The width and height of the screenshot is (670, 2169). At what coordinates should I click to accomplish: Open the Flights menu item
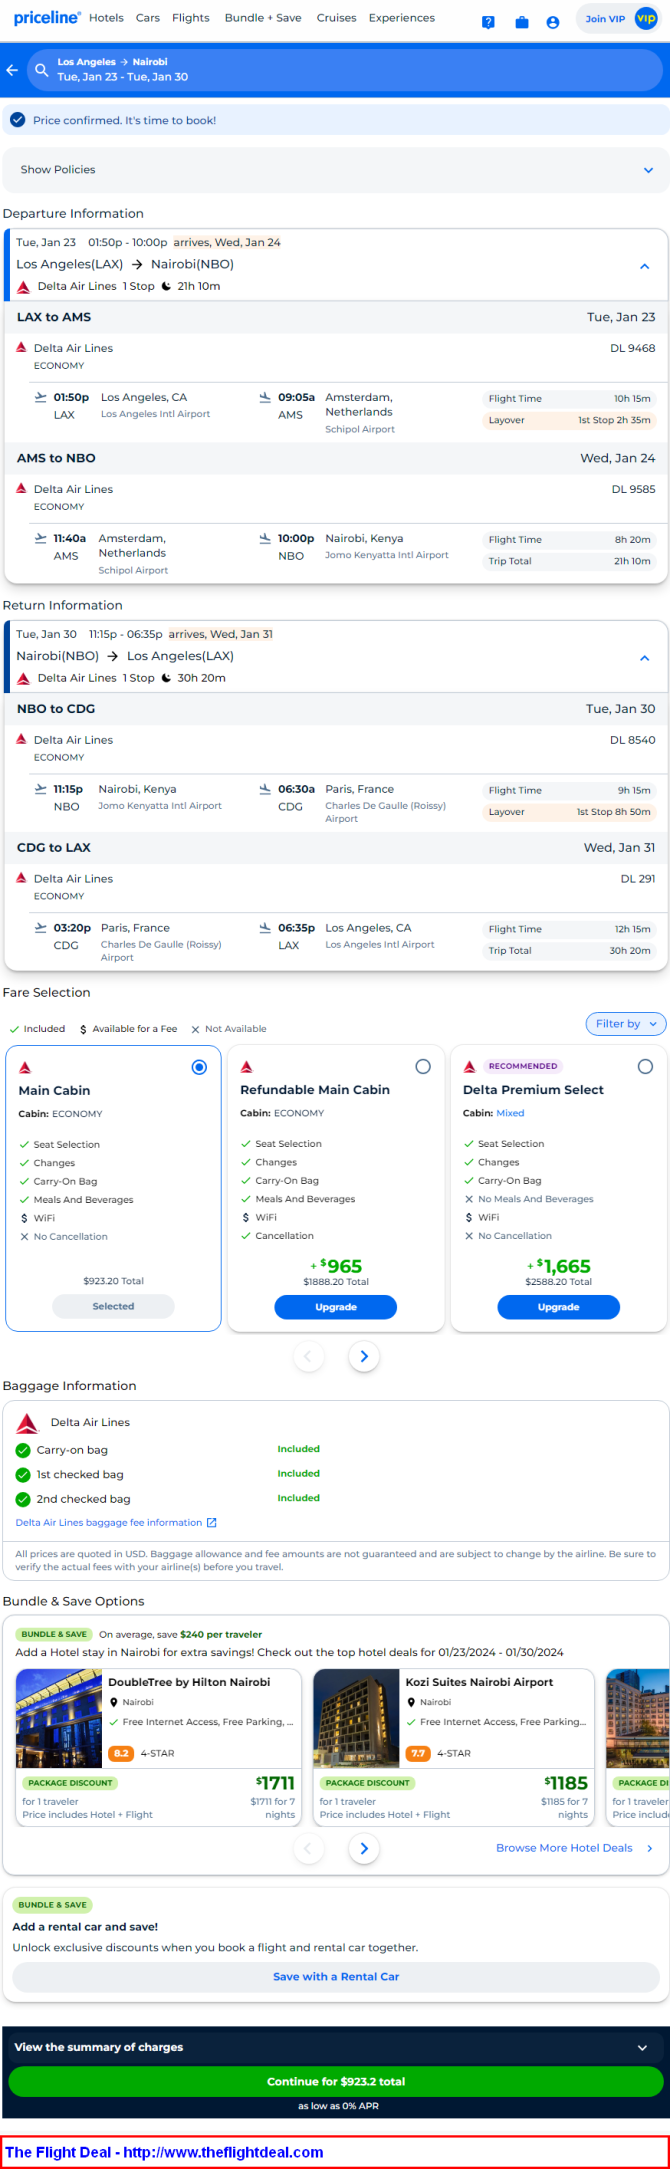pos(191,18)
